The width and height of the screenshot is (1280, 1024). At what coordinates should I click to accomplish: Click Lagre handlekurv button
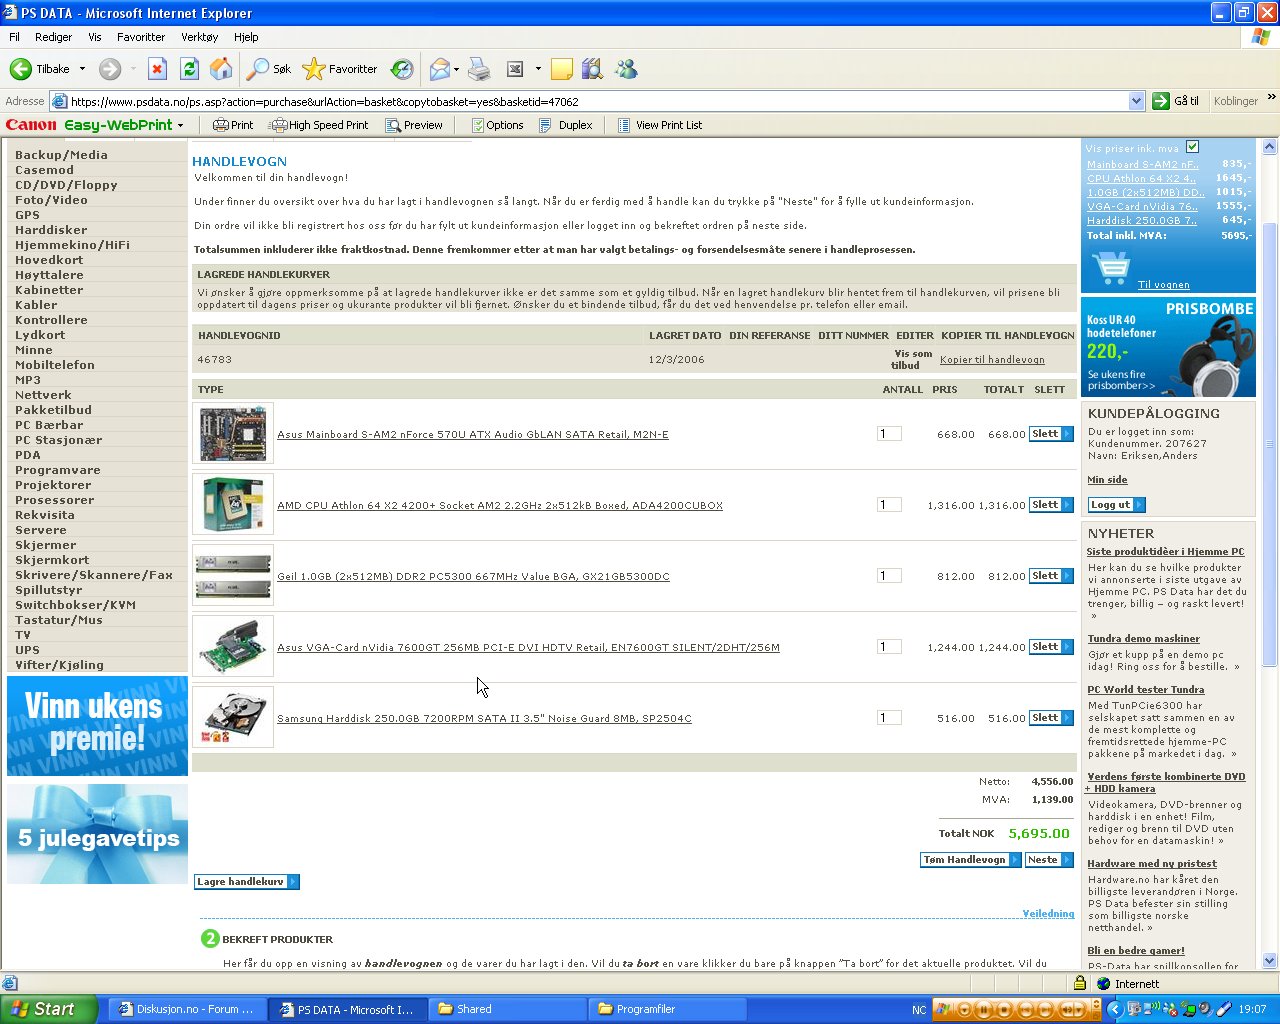click(x=247, y=882)
